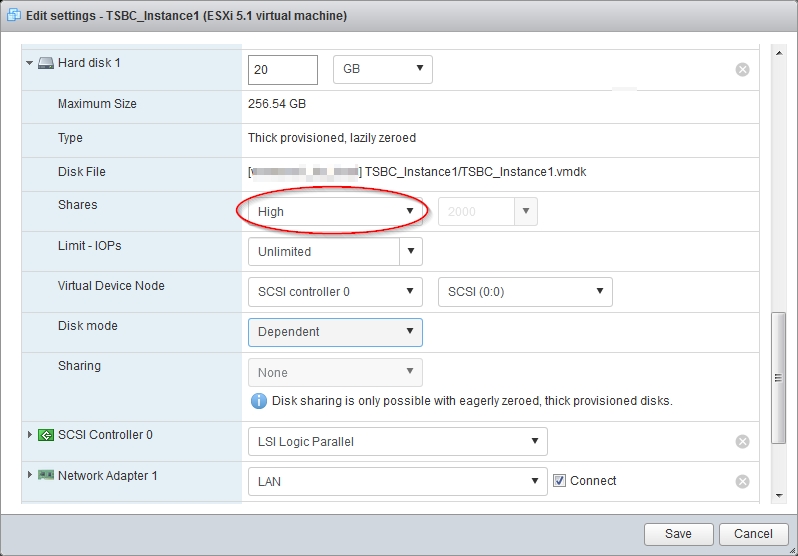798x556 pixels.
Task: Click the Cancel button
Action: pos(753,534)
